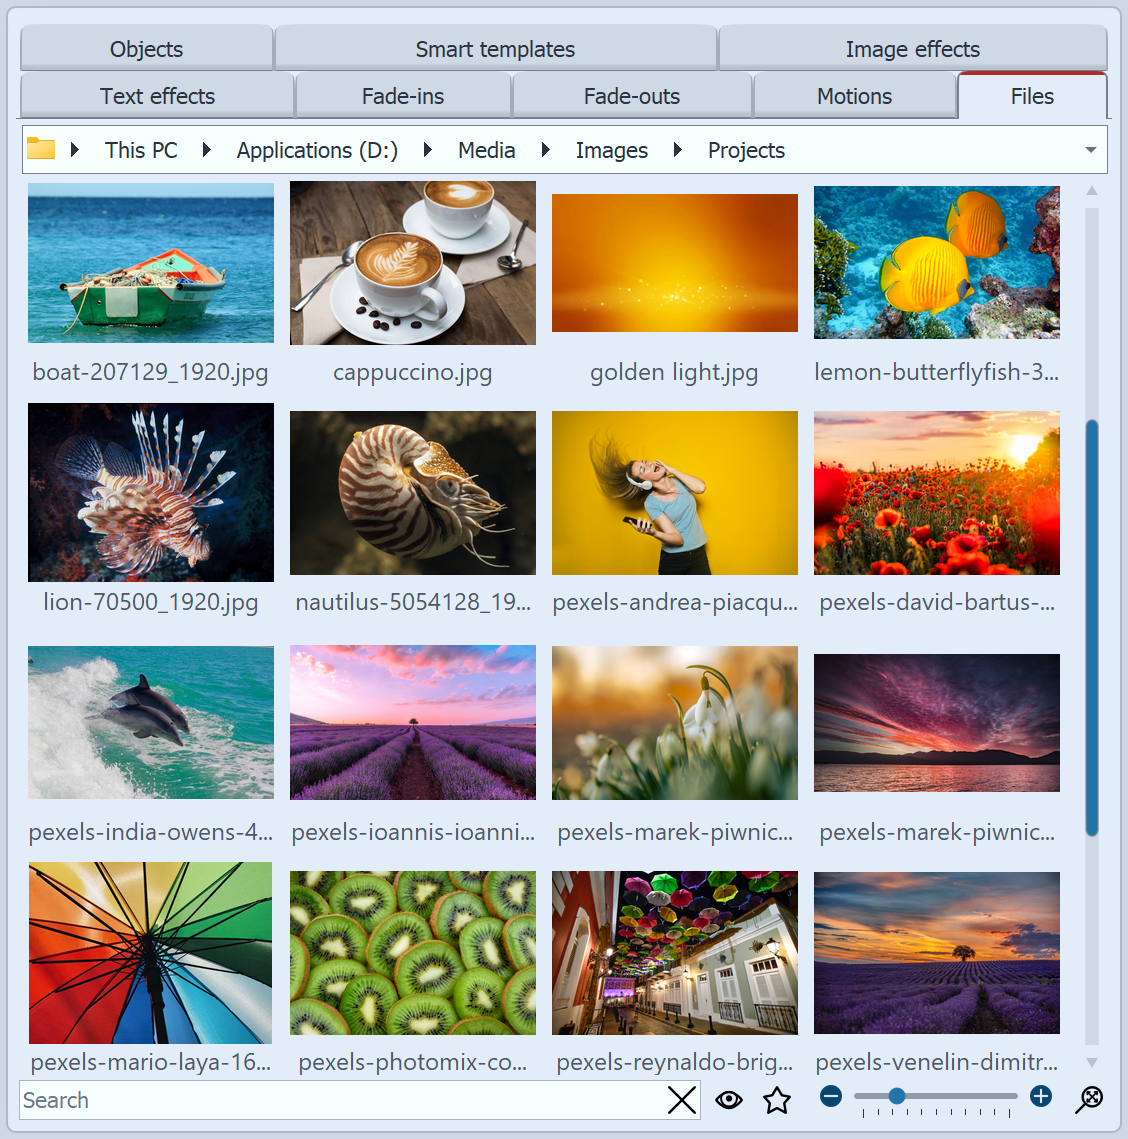The height and width of the screenshot is (1139, 1128).
Task: Click the folder icon in the breadcrumb bar
Action: point(40,149)
